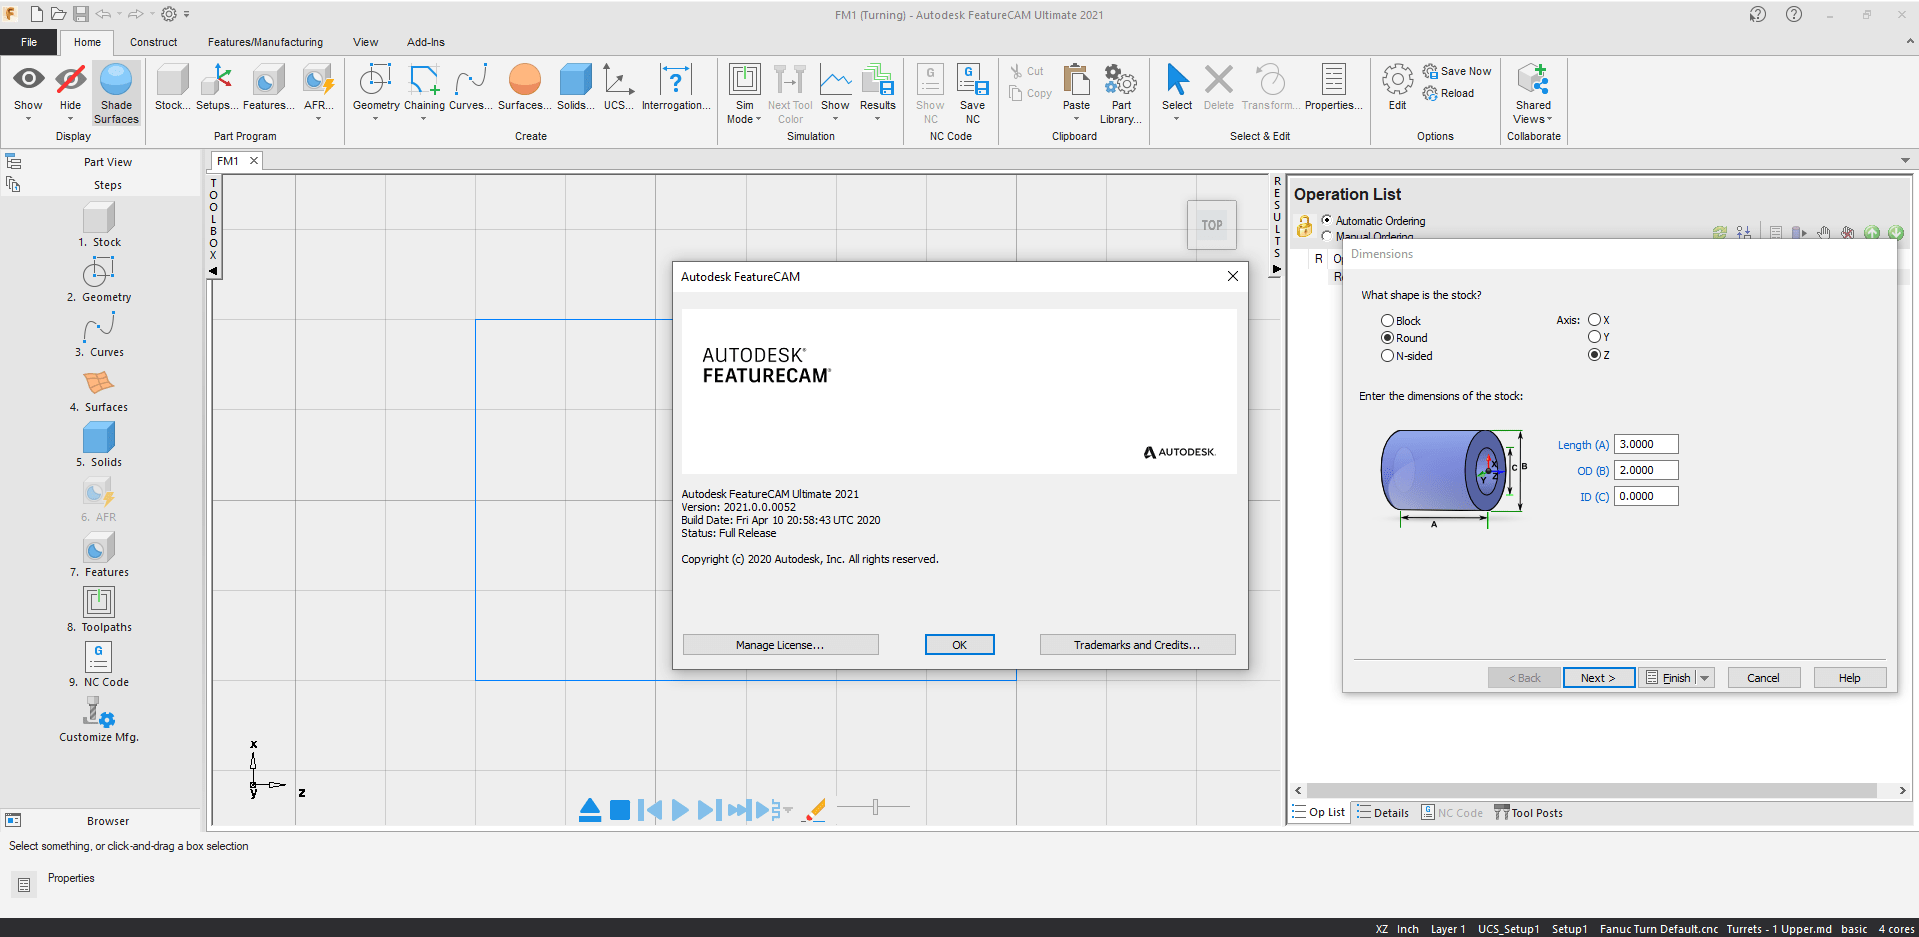Screen dimensions: 1919x937
Task: Switch to the View ribbon tab
Action: pyautogui.click(x=365, y=42)
